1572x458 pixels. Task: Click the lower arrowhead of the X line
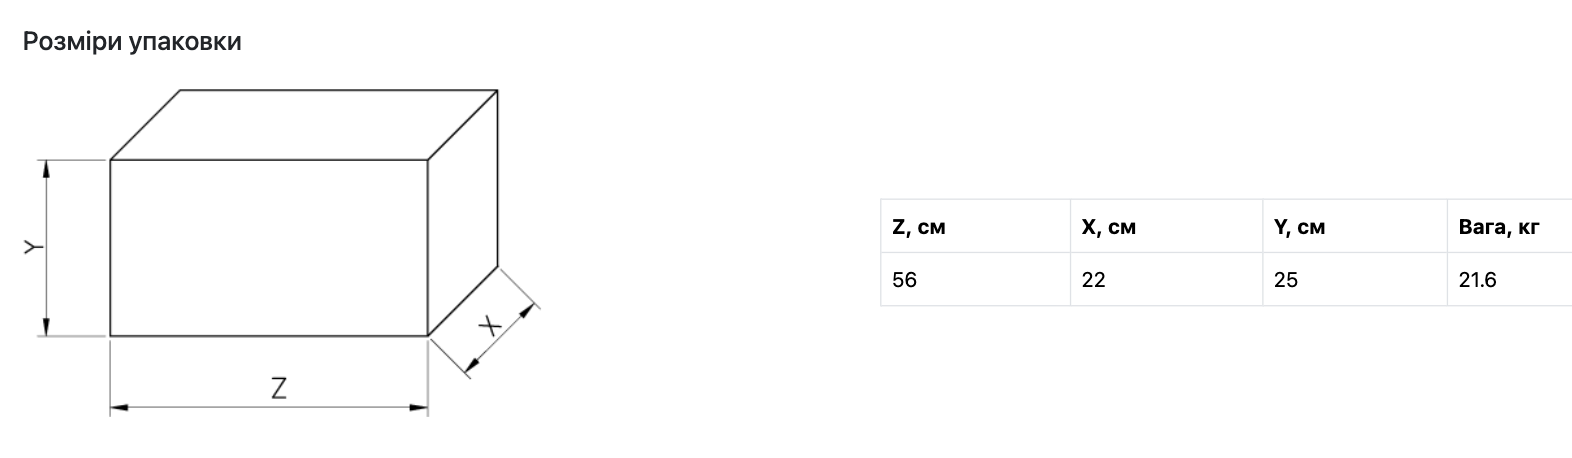pyautogui.click(x=472, y=368)
